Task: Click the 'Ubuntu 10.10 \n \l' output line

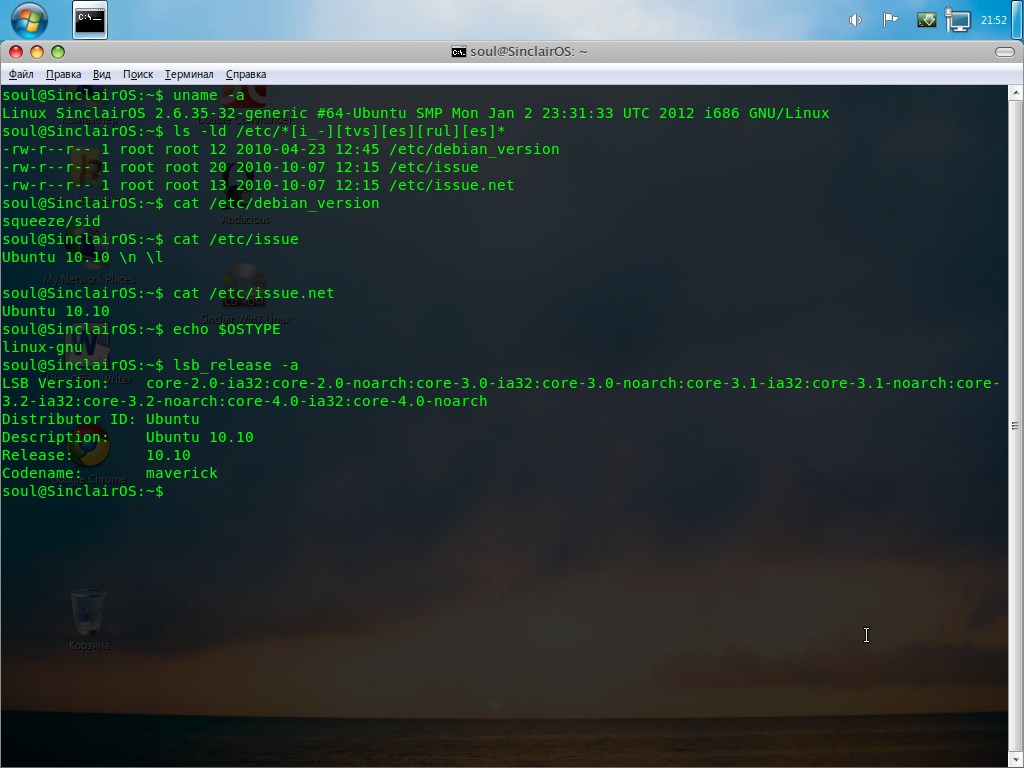Action: click(82, 257)
